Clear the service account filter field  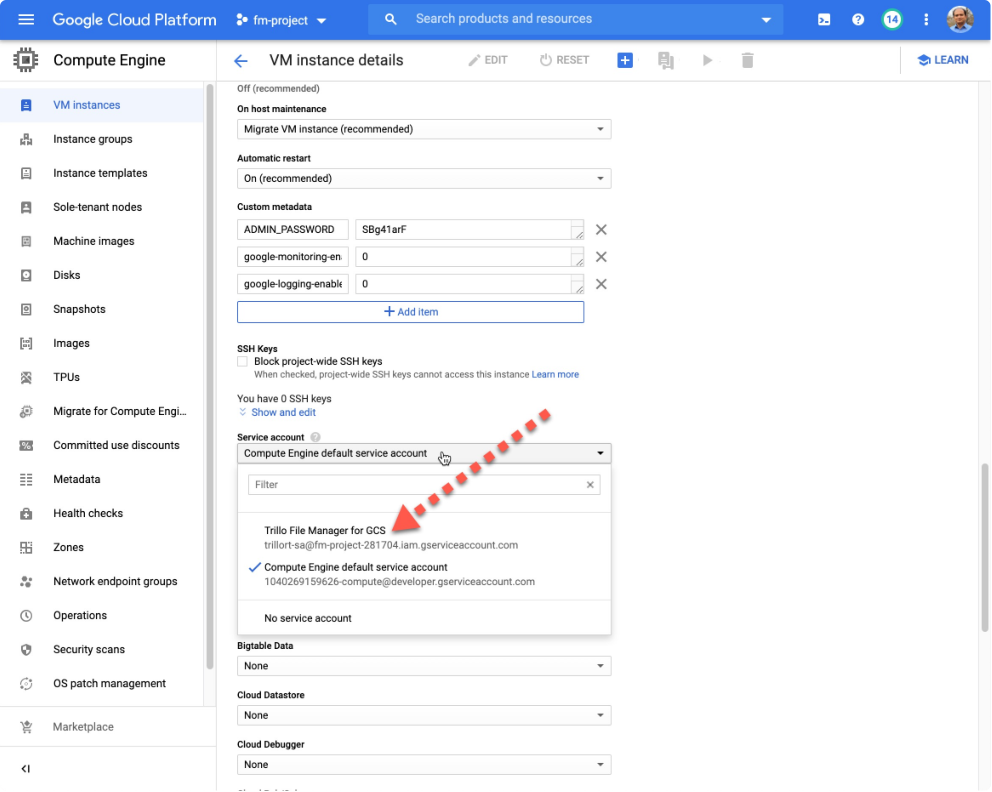coord(590,485)
